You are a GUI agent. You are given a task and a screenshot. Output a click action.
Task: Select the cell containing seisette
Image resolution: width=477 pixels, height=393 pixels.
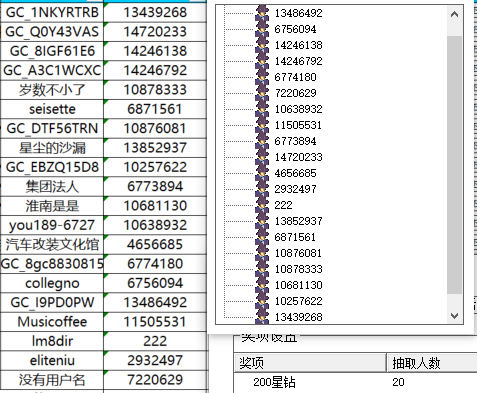click(x=52, y=109)
